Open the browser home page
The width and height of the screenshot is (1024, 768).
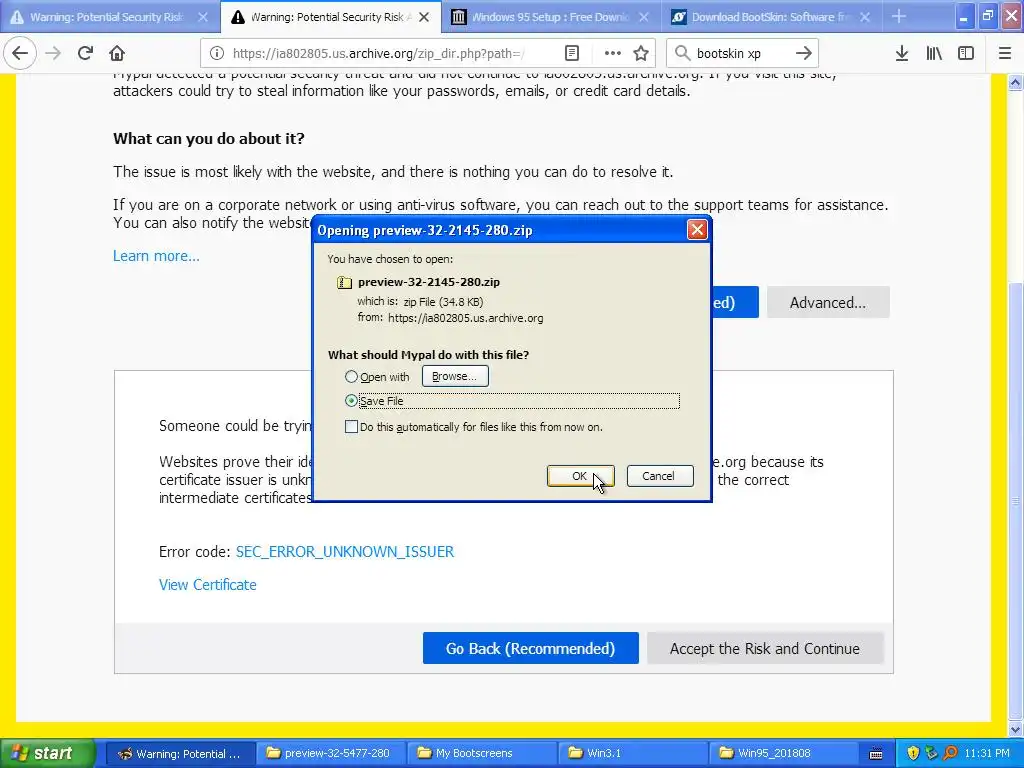pyautogui.click(x=117, y=53)
